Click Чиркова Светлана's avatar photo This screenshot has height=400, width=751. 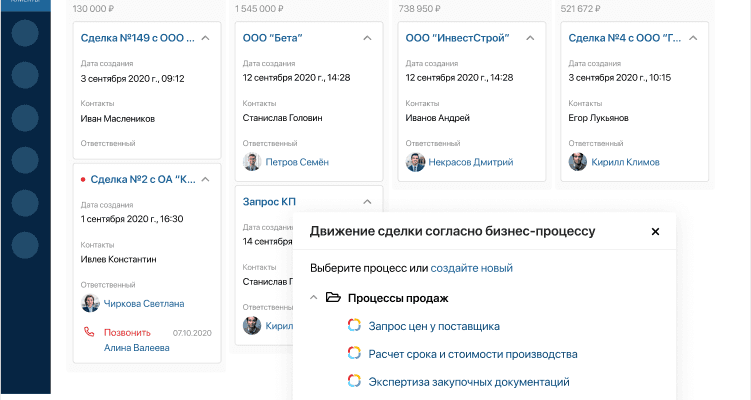pos(89,303)
